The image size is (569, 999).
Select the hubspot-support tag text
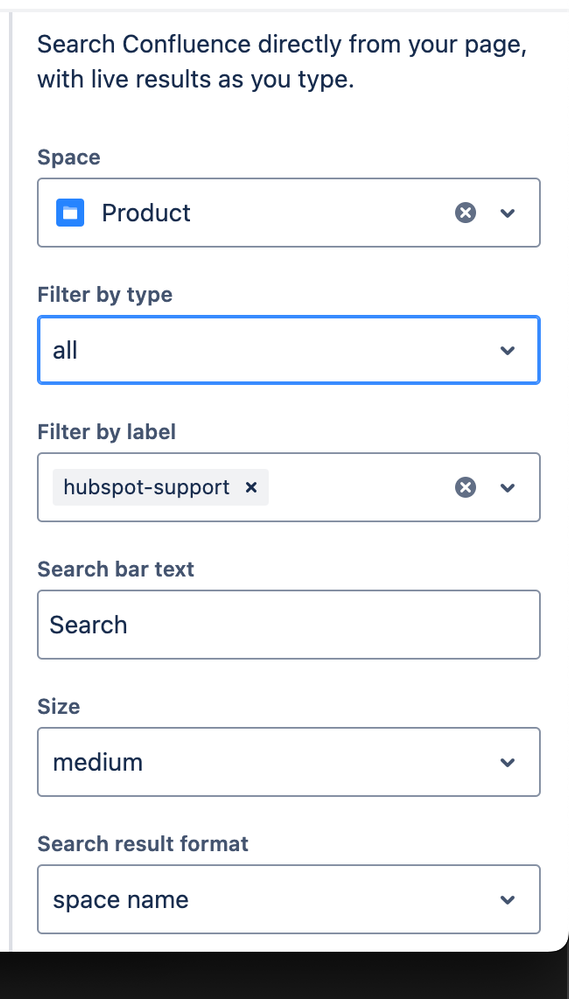click(147, 487)
